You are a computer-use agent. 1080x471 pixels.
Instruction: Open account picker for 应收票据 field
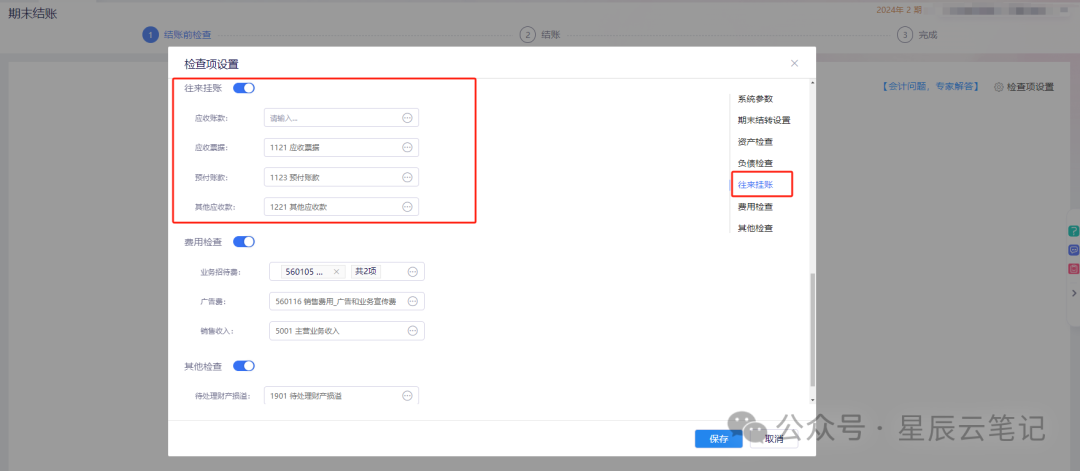[x=407, y=147]
